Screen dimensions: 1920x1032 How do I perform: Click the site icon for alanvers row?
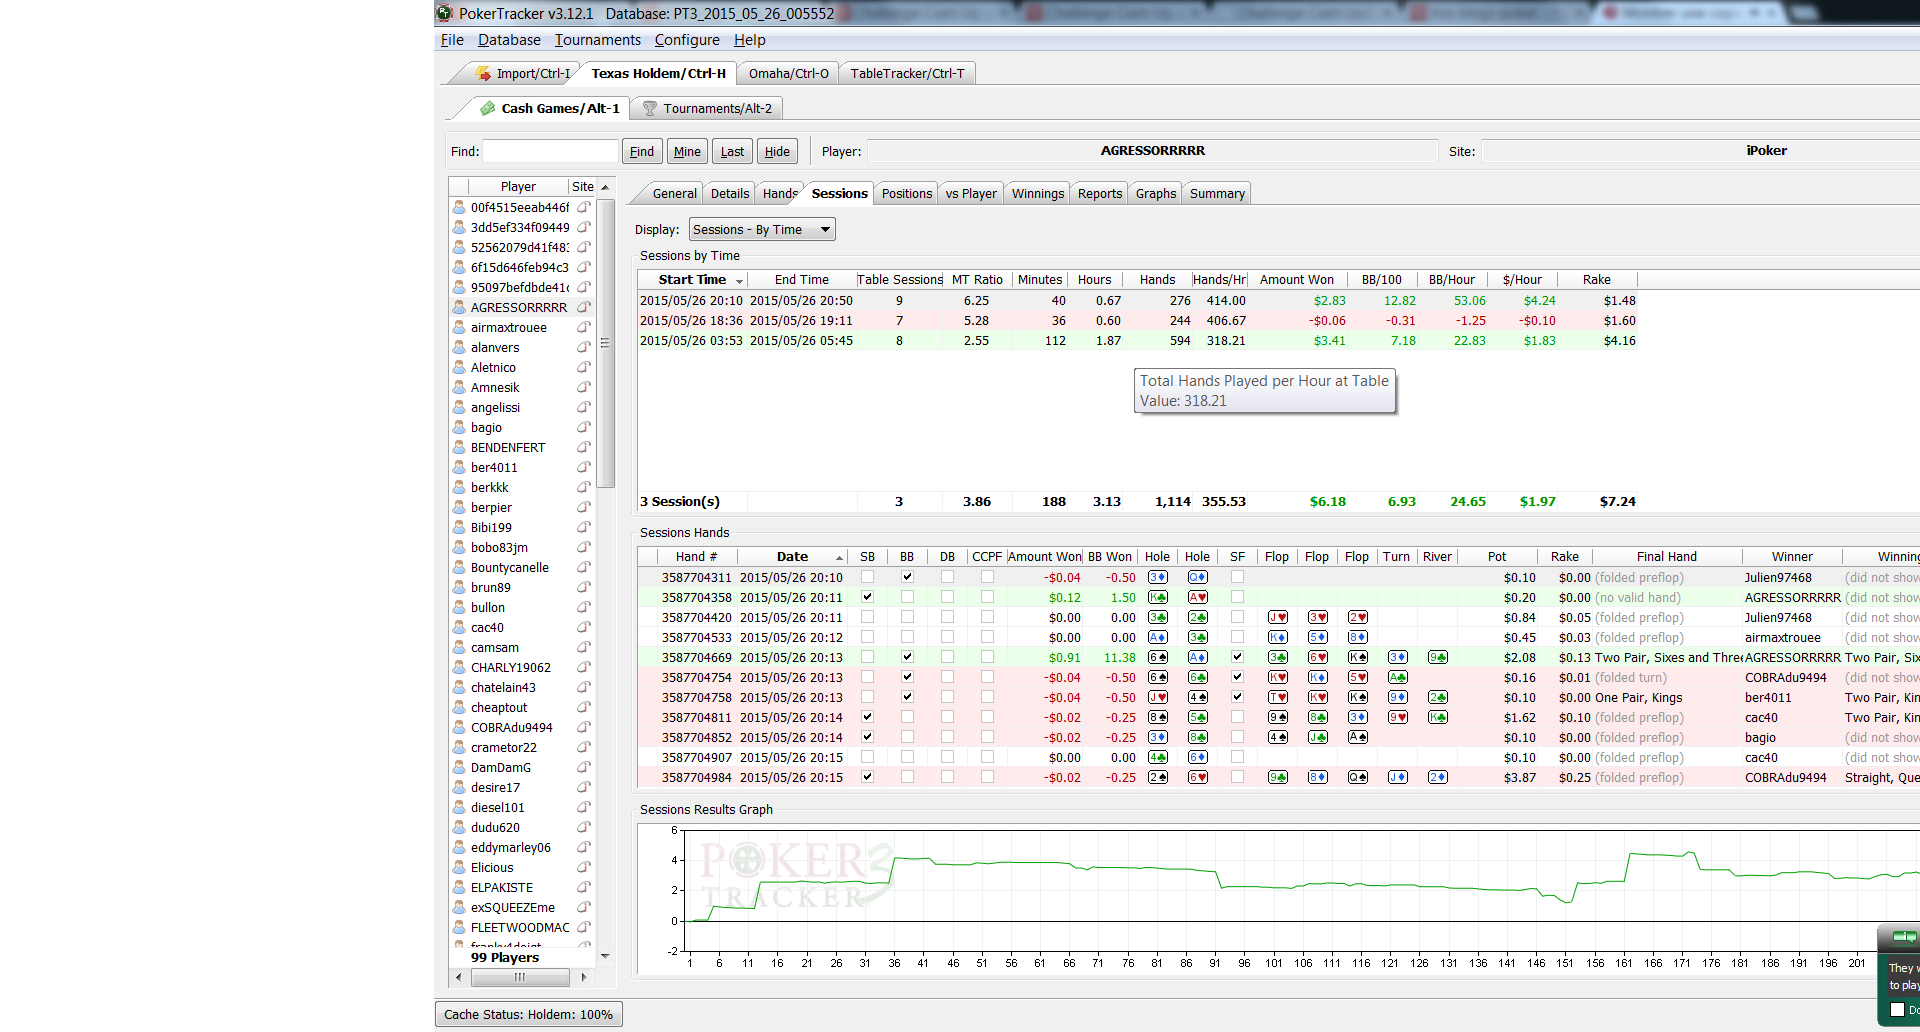[583, 347]
